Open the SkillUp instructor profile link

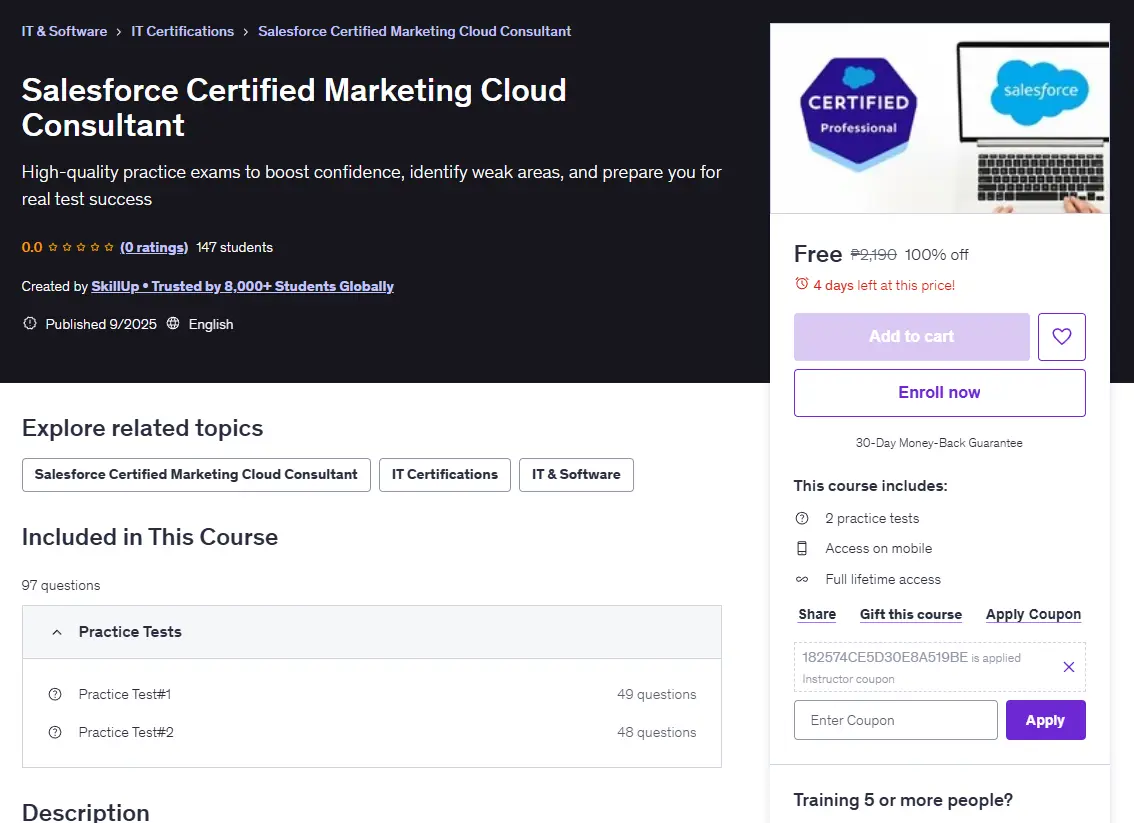coord(242,286)
